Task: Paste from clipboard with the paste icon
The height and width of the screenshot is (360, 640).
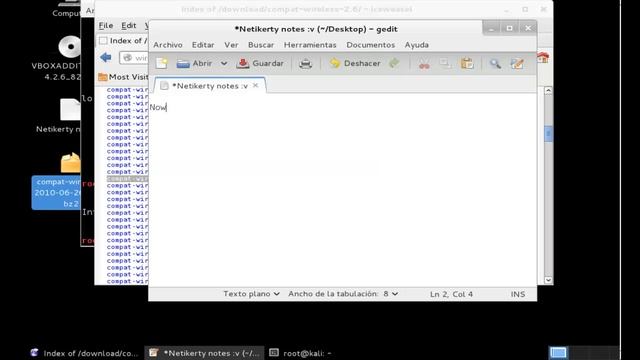Action: click(x=467, y=63)
